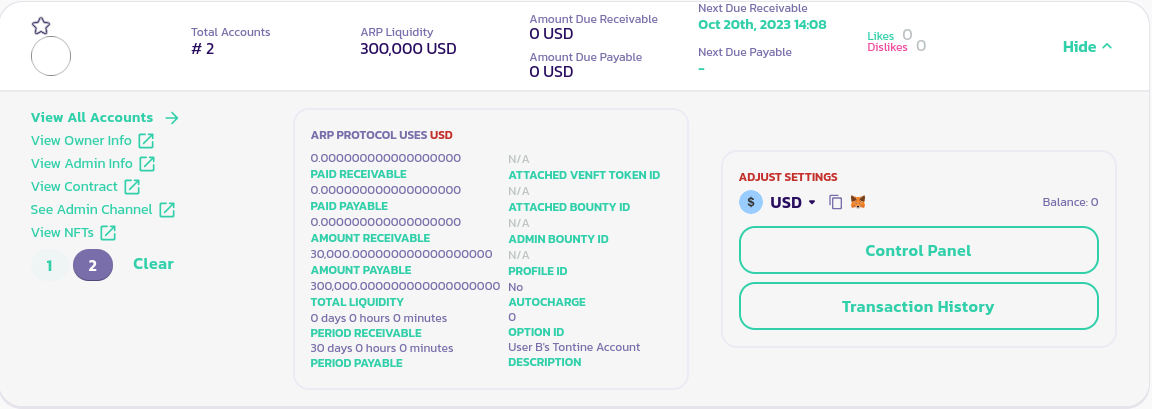Click external link icon beside View Admin Info
1152x409 pixels.
point(147,164)
